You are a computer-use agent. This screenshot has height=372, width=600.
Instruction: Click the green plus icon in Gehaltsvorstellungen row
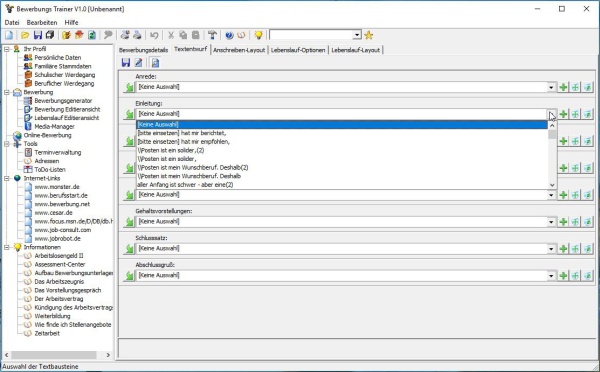563,222
